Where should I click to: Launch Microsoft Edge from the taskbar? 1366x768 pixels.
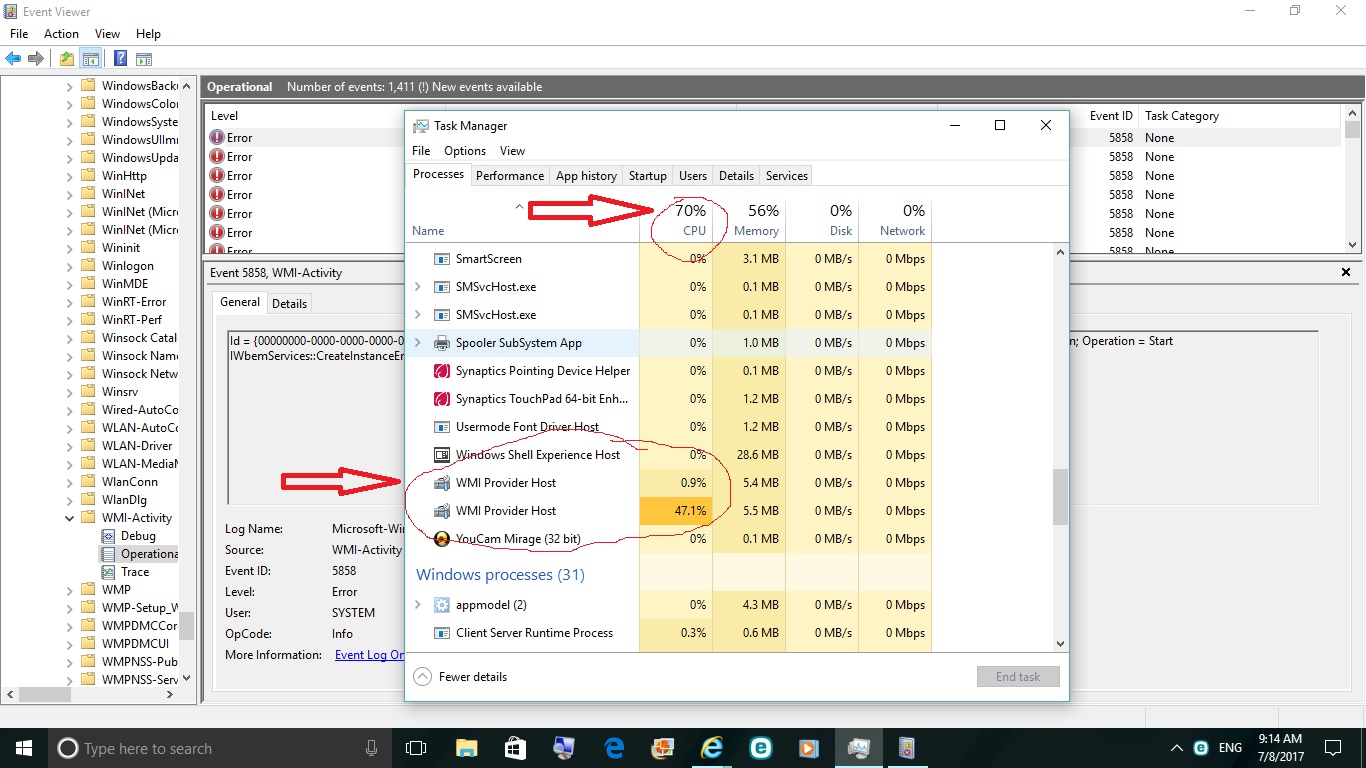[x=614, y=748]
